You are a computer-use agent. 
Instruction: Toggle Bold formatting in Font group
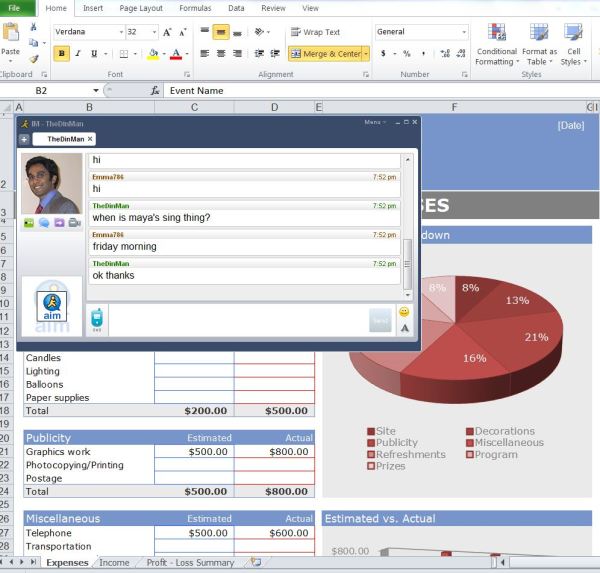point(62,54)
